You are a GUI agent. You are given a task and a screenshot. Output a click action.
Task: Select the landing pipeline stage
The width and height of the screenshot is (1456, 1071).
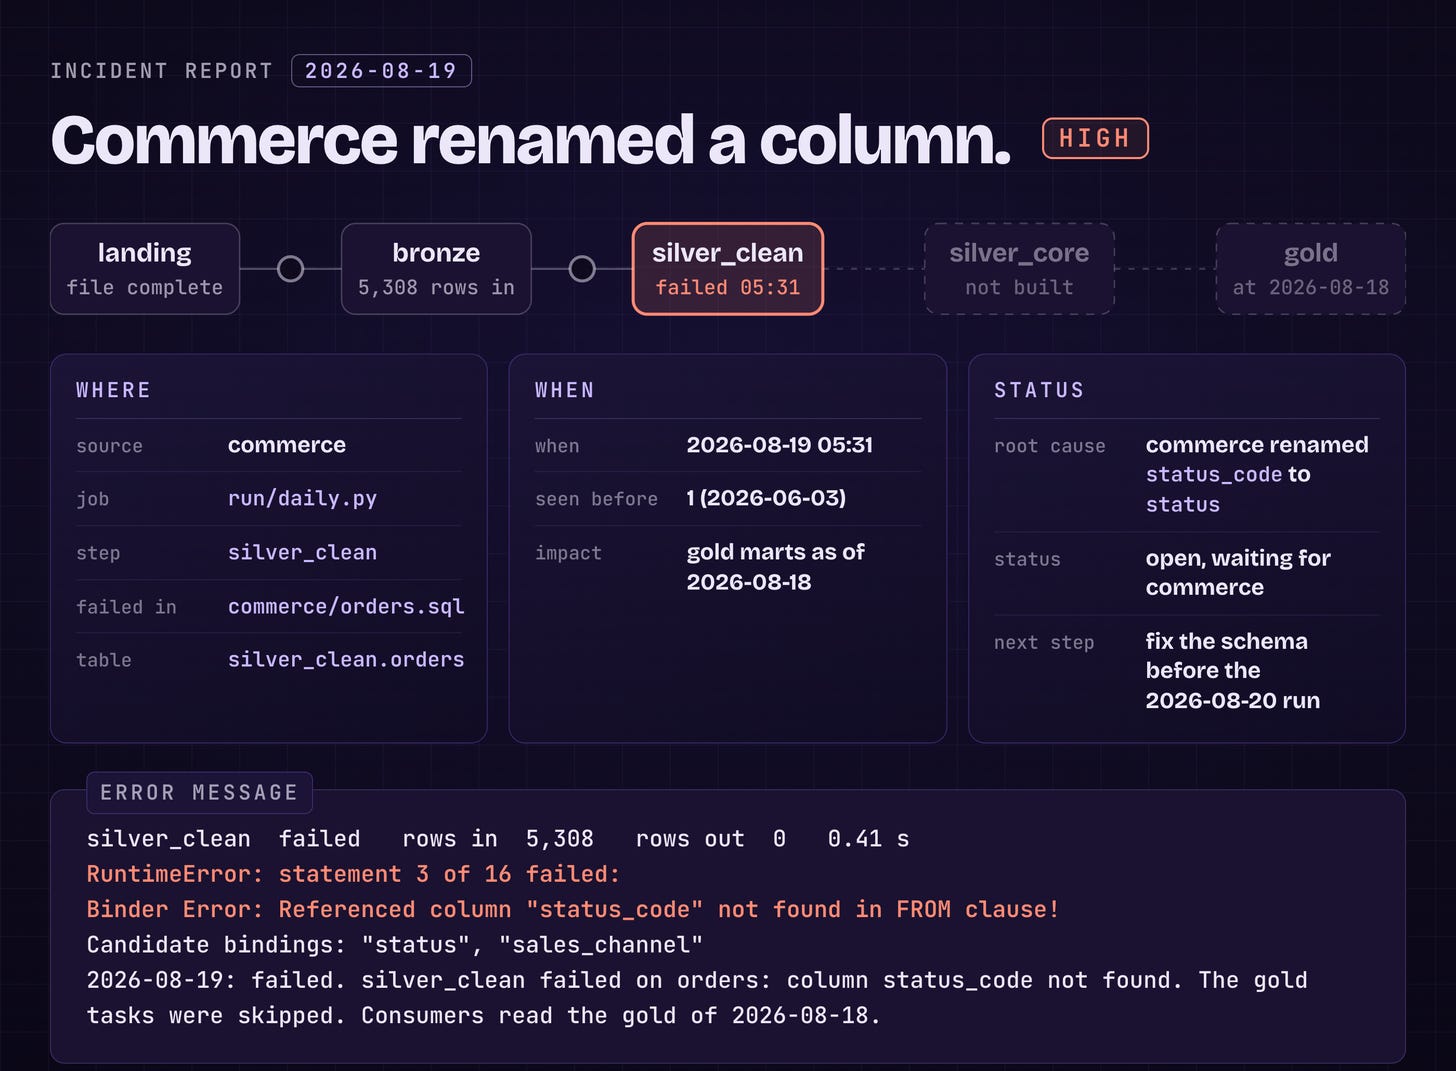click(145, 269)
